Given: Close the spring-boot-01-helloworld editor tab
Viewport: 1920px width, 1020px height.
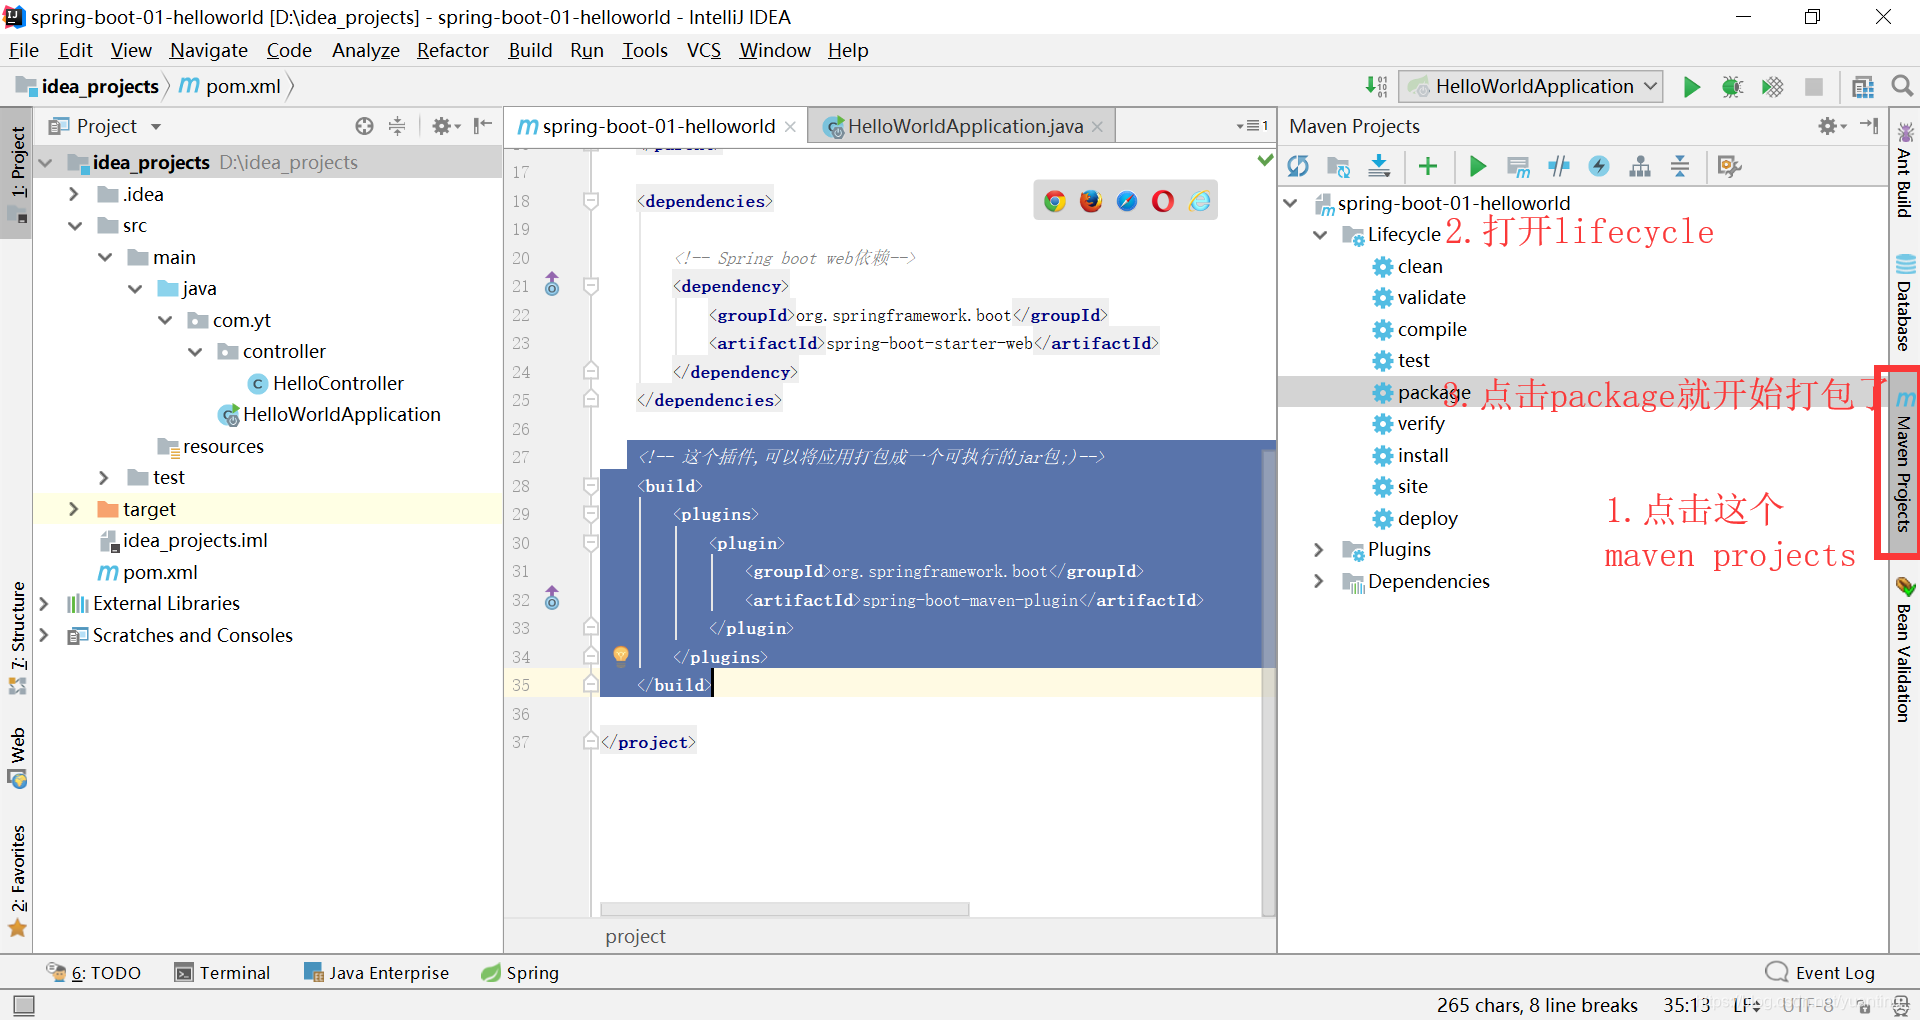Looking at the screenshot, I should pos(790,127).
